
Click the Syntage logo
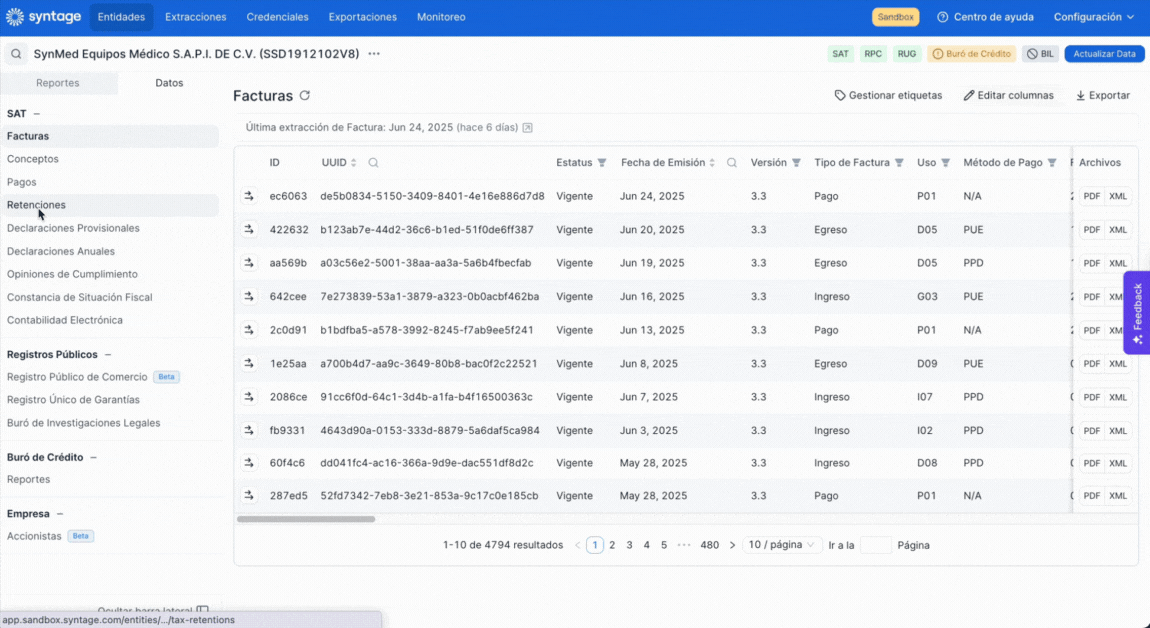(x=43, y=16)
